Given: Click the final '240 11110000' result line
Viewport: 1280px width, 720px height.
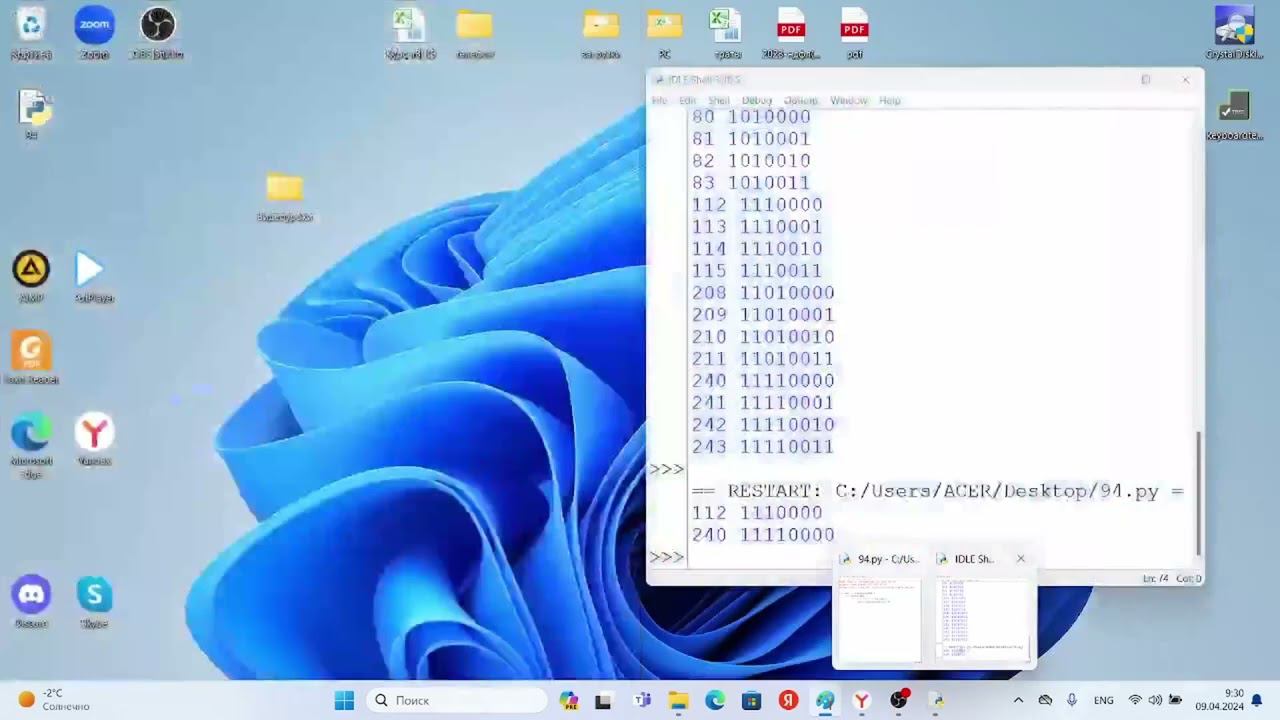Looking at the screenshot, I should pos(763,535).
